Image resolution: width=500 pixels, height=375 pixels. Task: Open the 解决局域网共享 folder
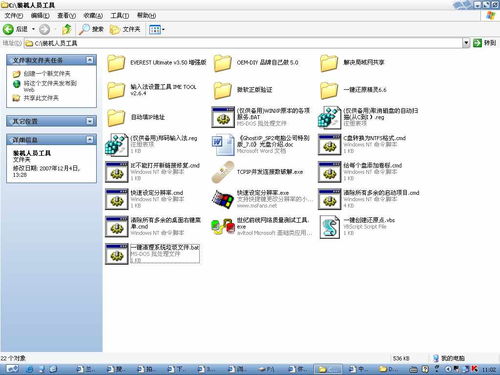pyautogui.click(x=329, y=63)
